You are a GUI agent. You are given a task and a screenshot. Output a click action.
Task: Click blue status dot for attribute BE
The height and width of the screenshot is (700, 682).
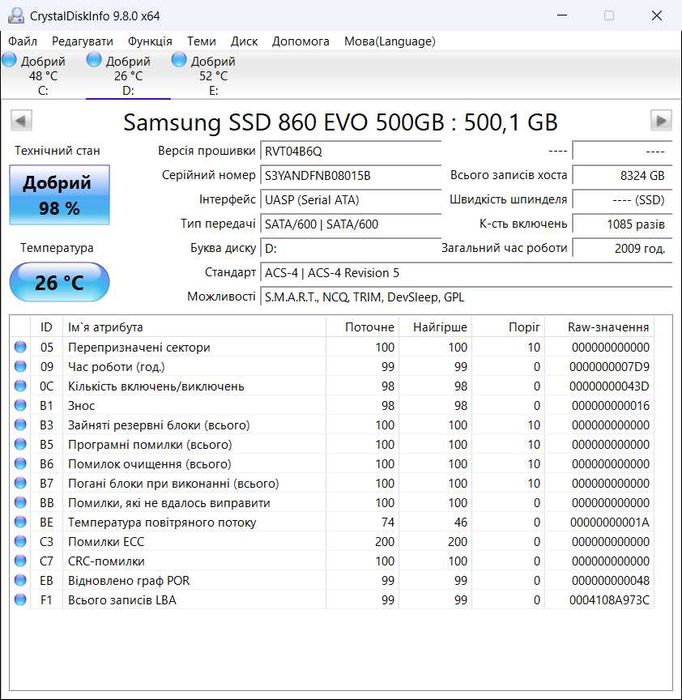pyautogui.click(x=20, y=522)
